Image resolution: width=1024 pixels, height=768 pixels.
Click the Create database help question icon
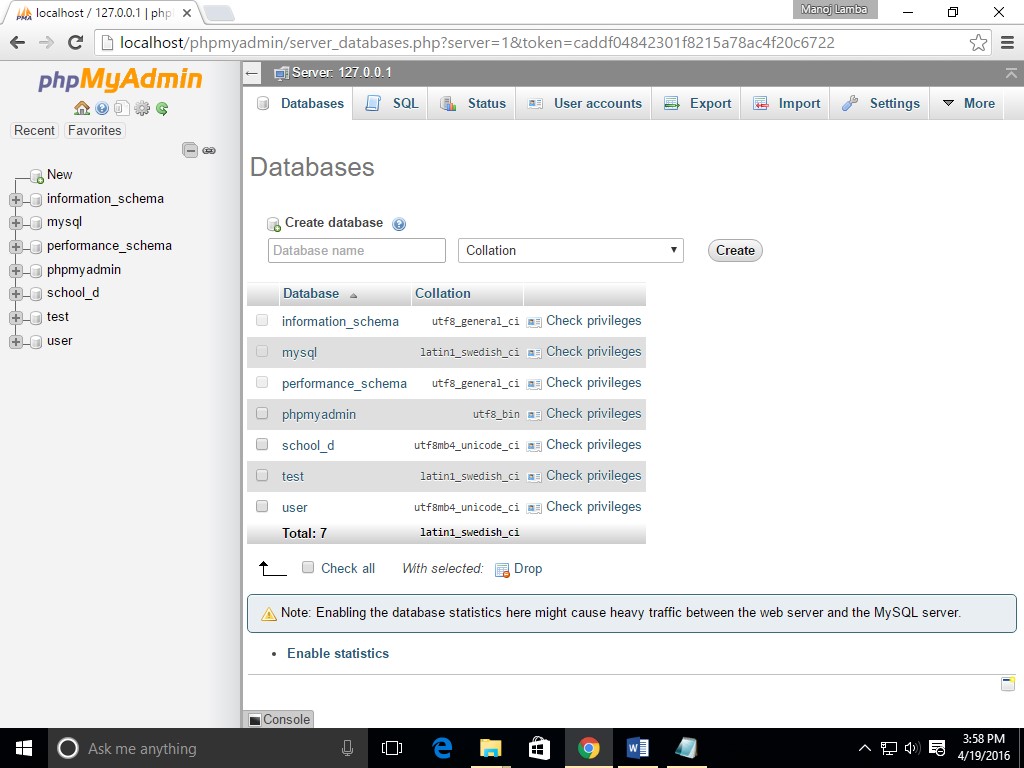click(399, 224)
